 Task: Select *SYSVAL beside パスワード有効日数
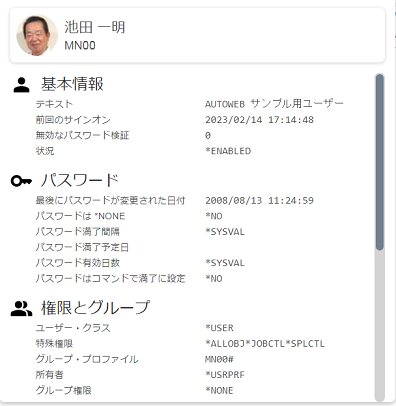(225, 263)
